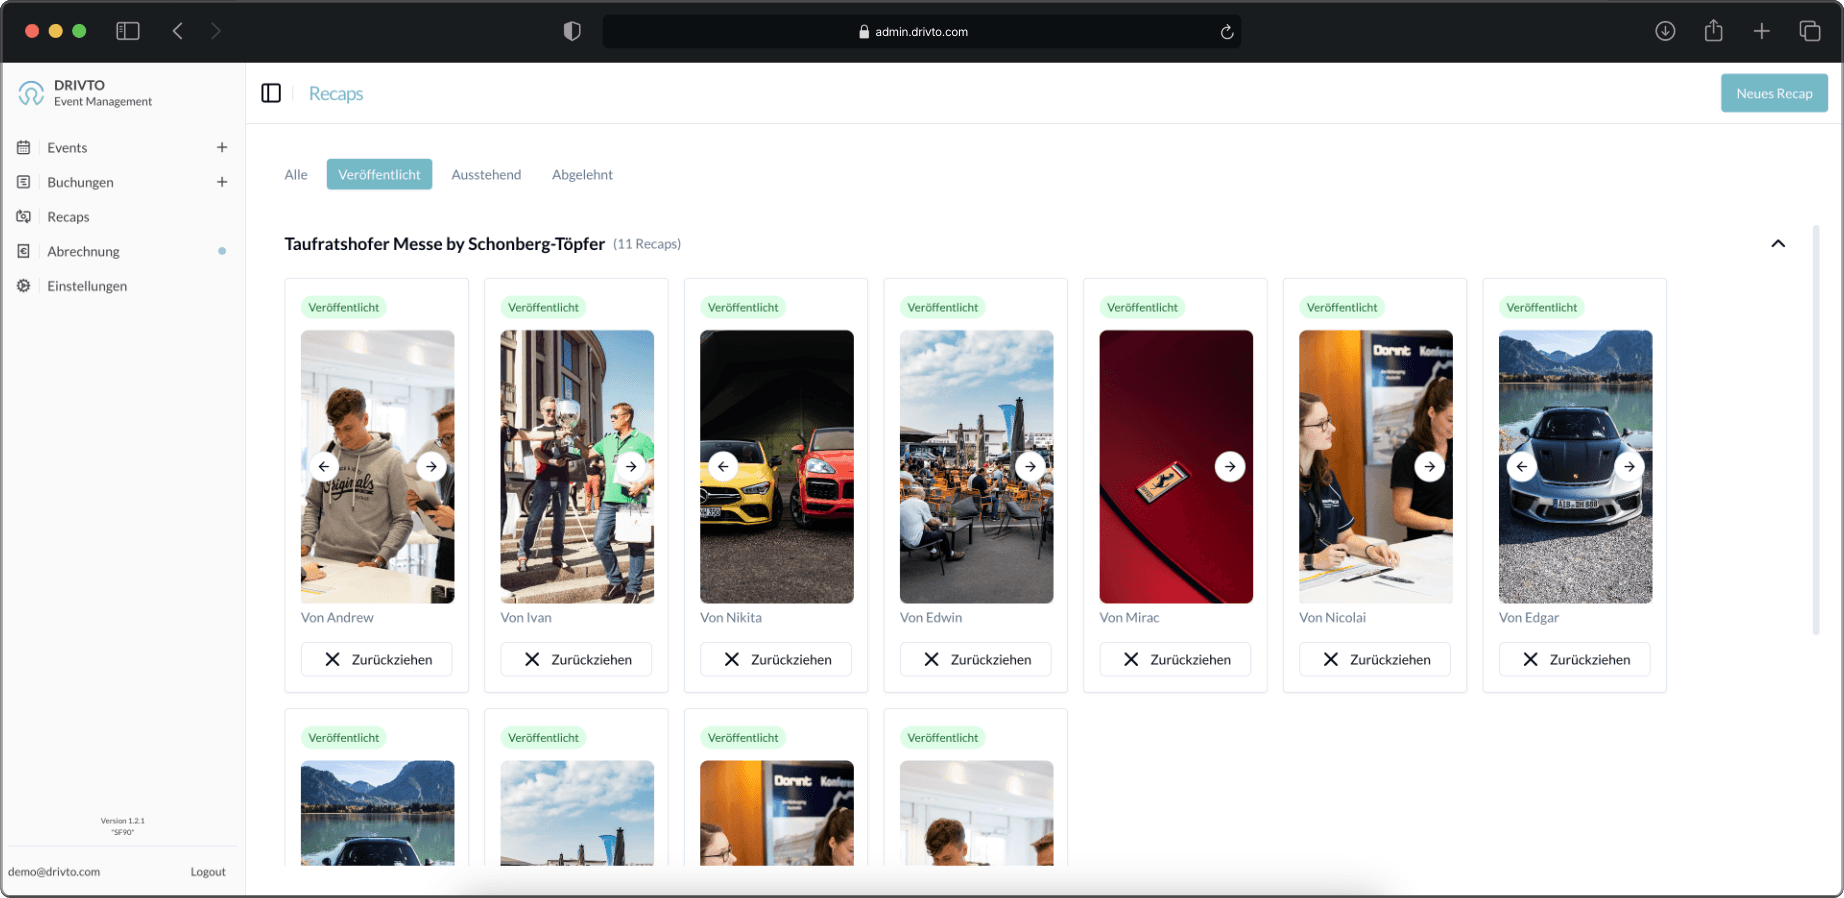This screenshot has height=898, width=1844.
Task: Select the Alle filter tab
Action: 296,174
